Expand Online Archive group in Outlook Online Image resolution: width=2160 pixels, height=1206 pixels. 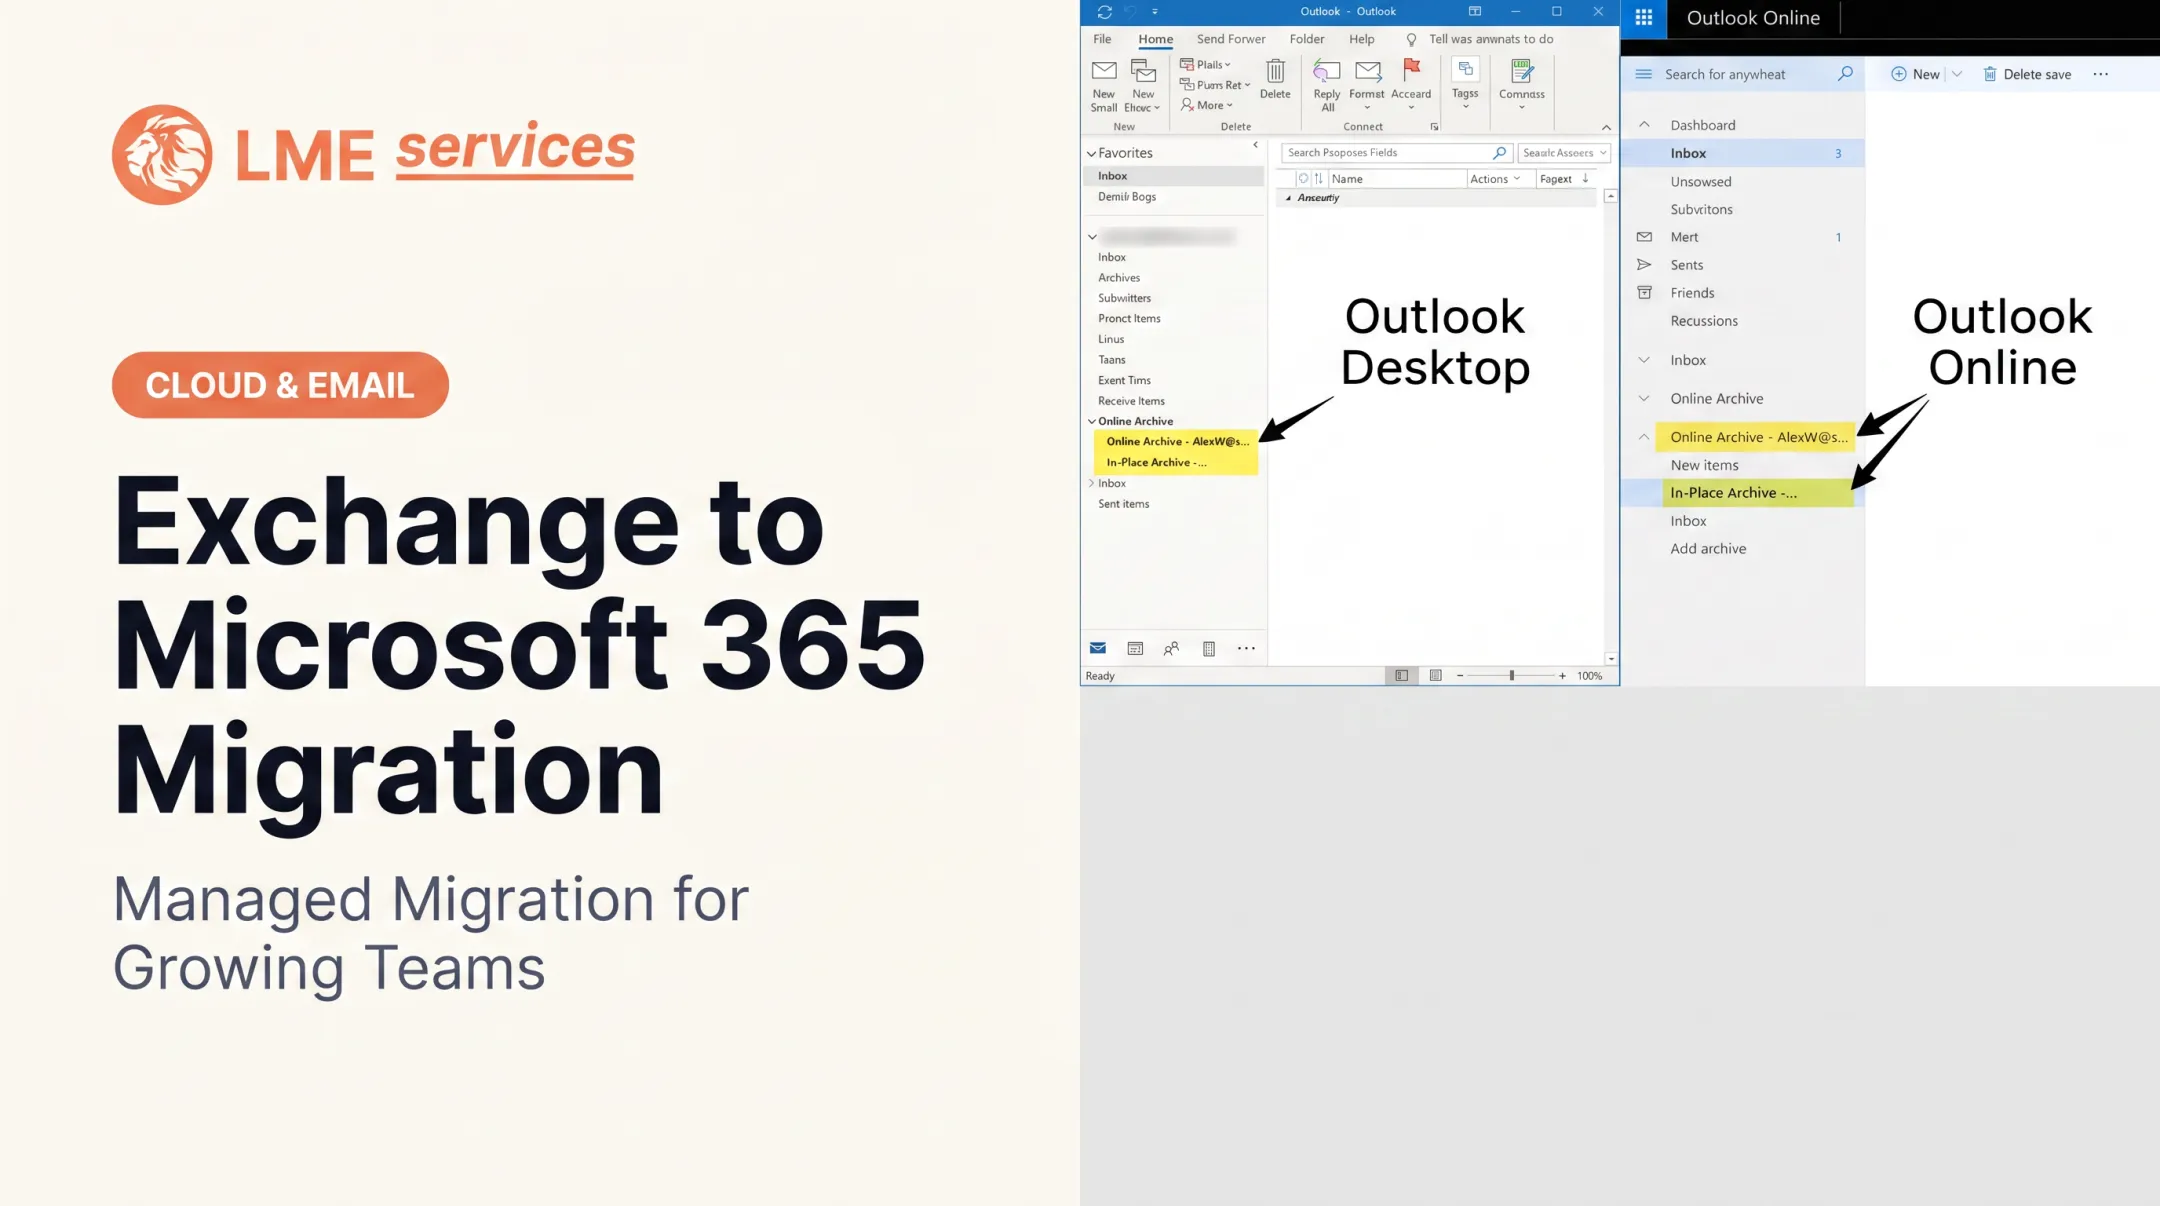[x=1643, y=399]
